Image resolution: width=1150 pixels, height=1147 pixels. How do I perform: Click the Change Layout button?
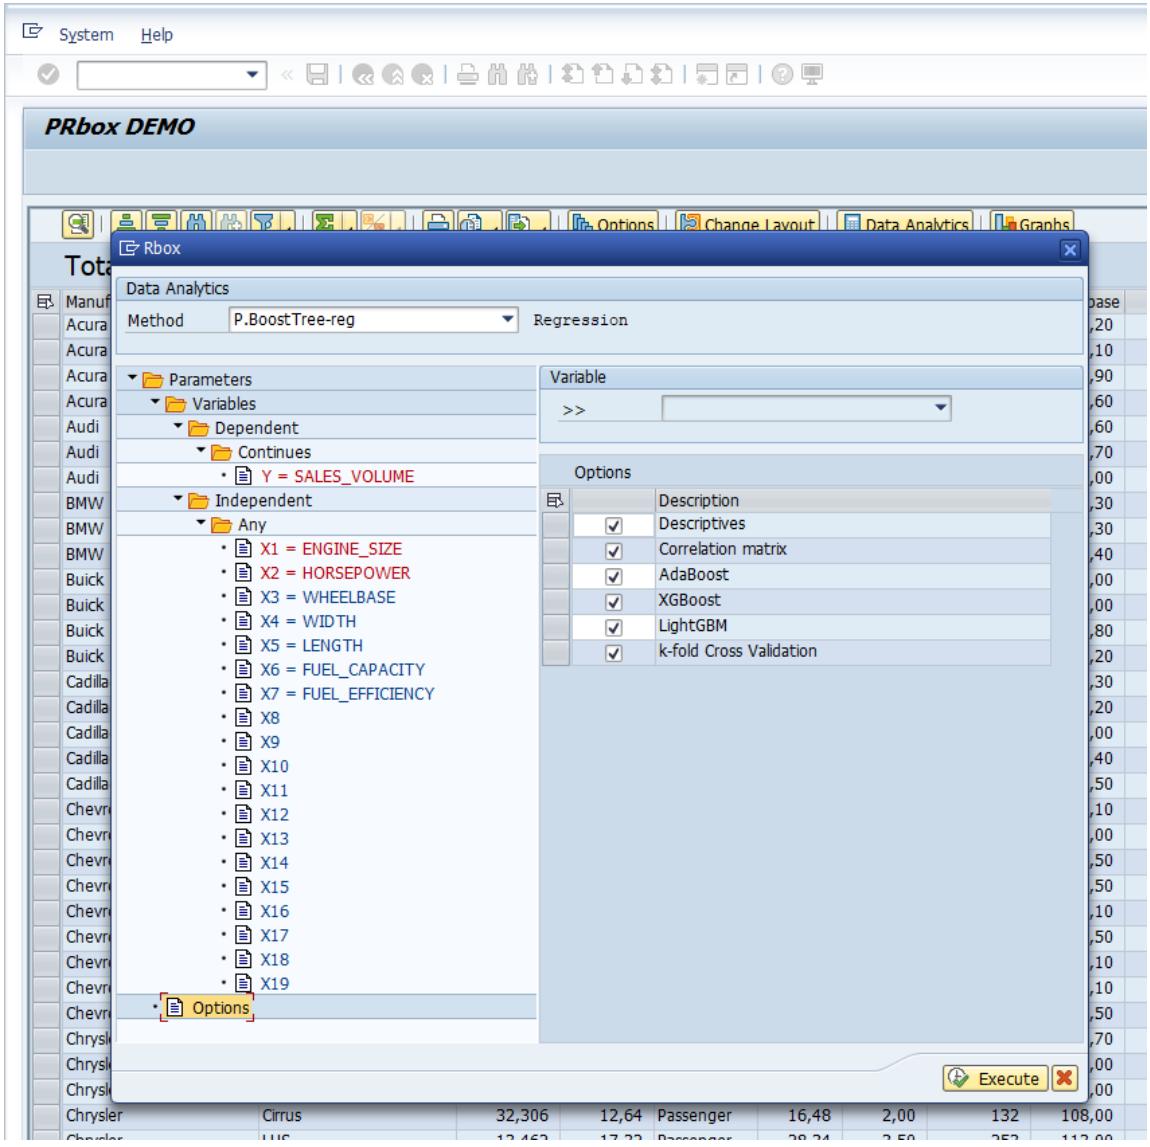(x=748, y=224)
